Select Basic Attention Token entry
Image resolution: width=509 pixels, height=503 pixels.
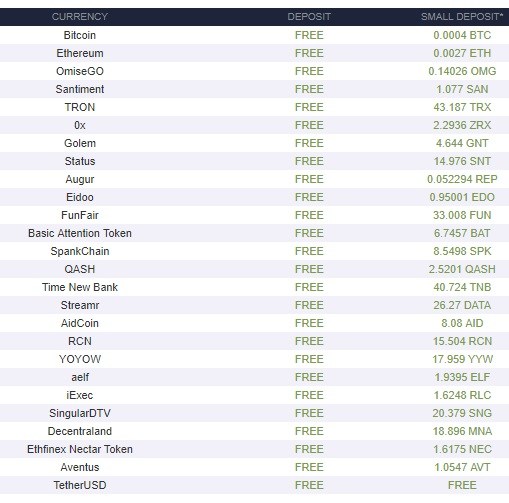[80, 233]
